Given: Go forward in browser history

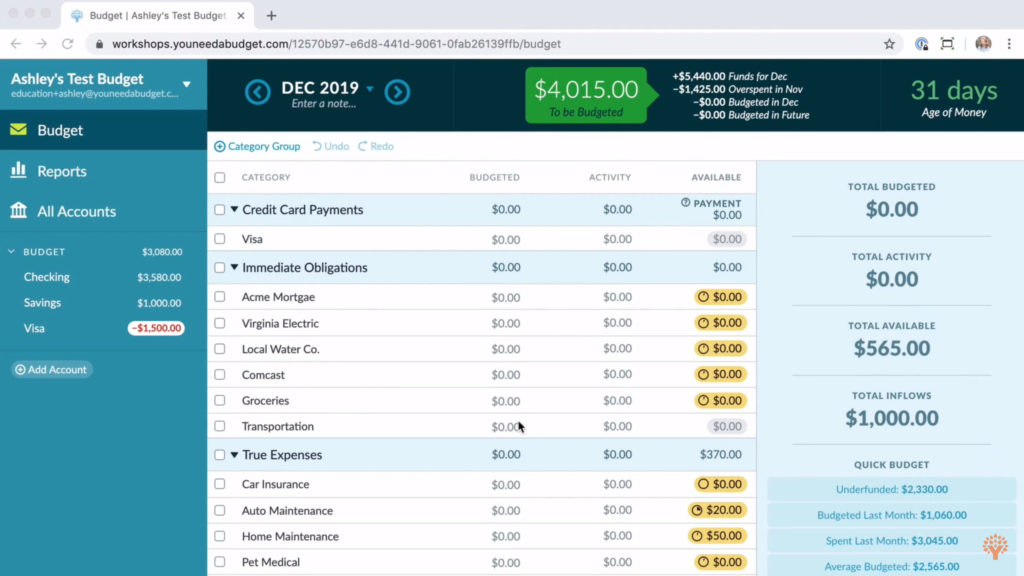Looking at the screenshot, I should pyautogui.click(x=42, y=44).
